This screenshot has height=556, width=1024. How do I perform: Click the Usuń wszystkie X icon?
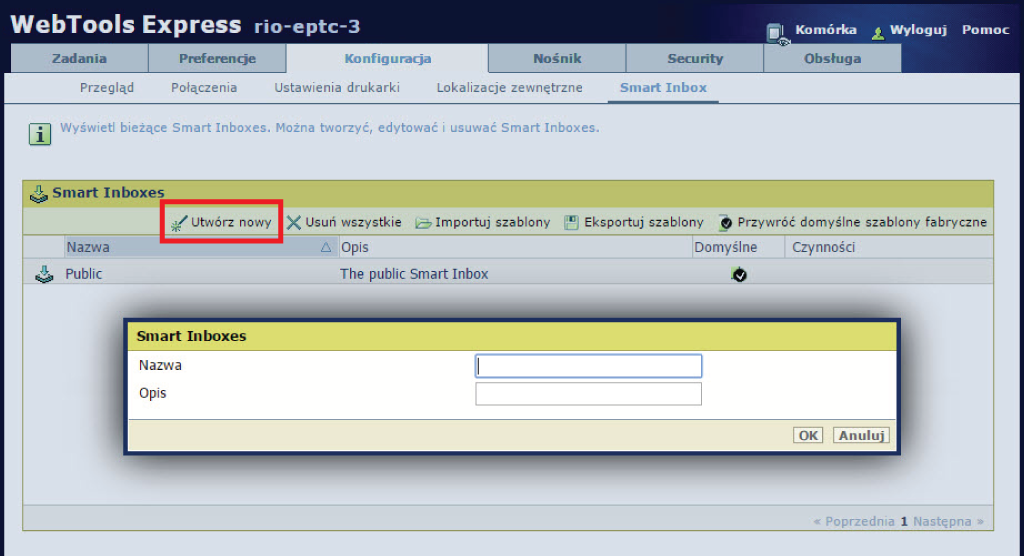pyautogui.click(x=294, y=222)
